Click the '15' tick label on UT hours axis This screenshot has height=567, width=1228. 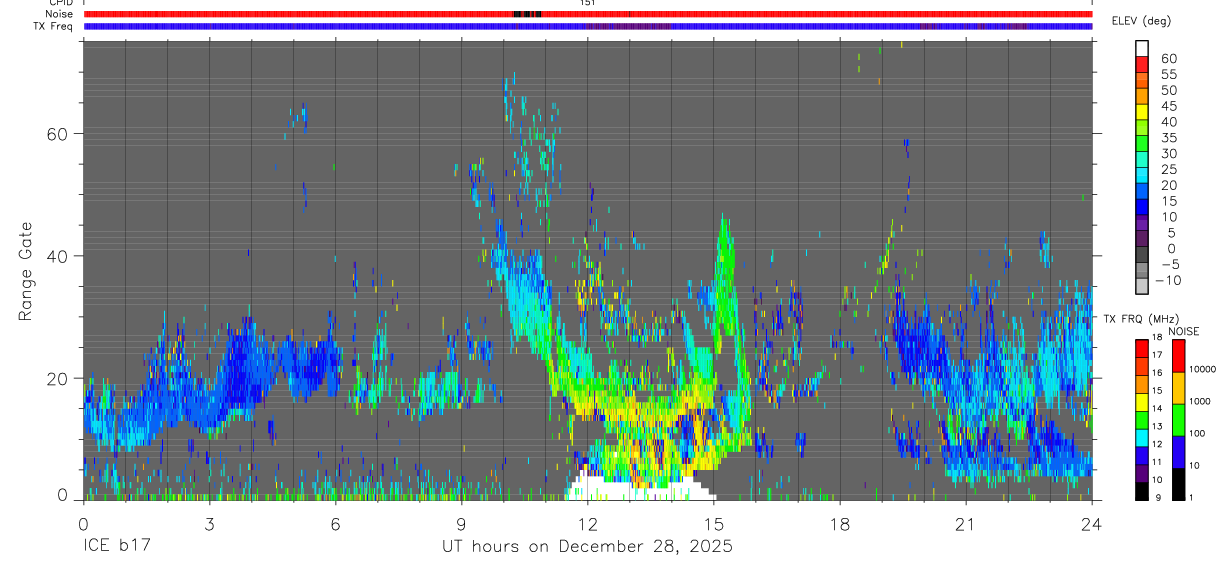[713, 523]
